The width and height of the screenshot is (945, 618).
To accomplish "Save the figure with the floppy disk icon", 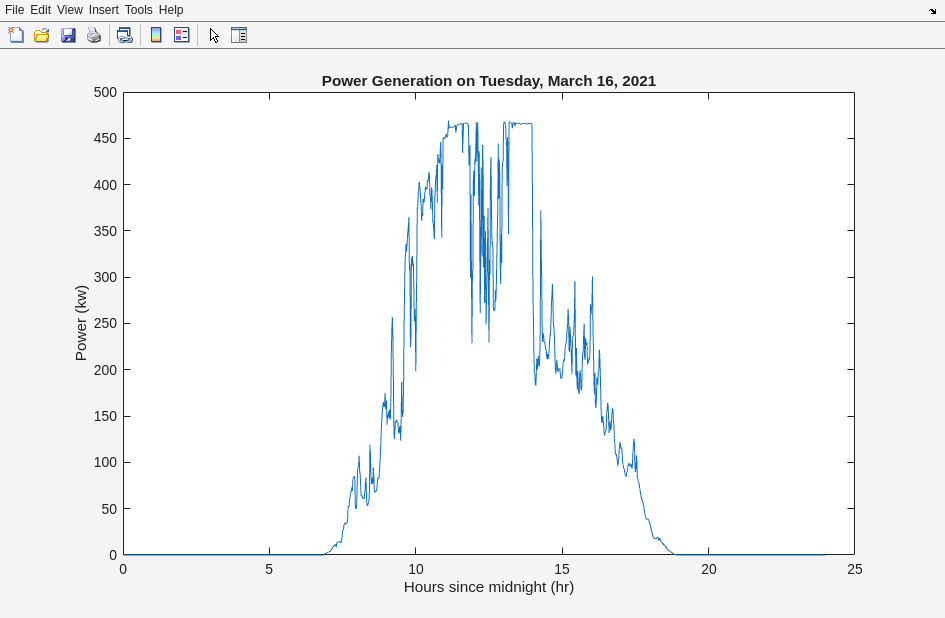I will (68, 35).
